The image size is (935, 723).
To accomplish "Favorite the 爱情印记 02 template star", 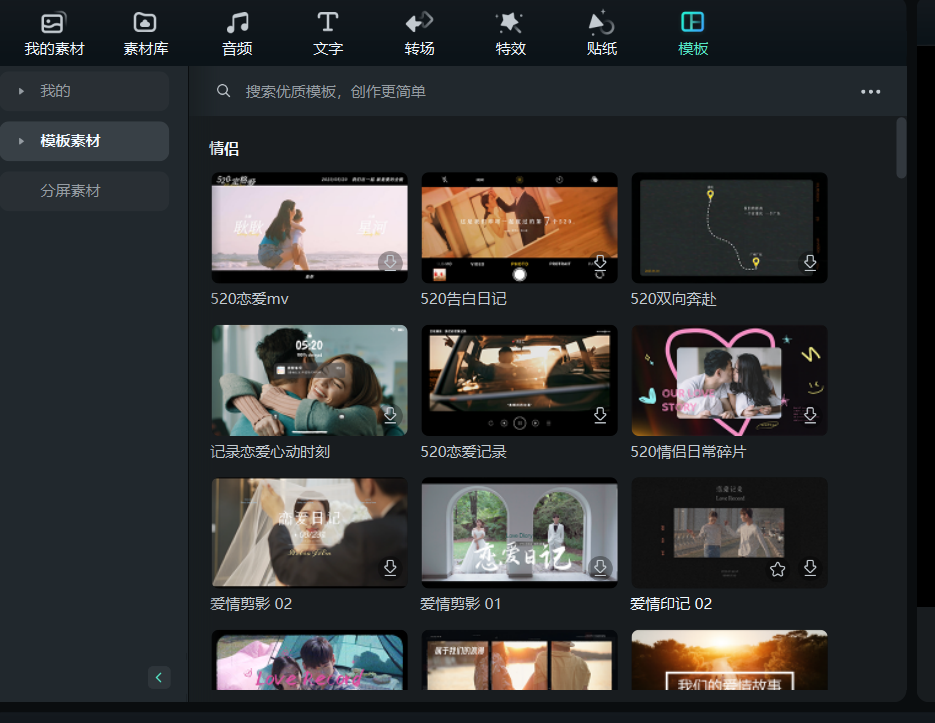I will click(x=778, y=569).
